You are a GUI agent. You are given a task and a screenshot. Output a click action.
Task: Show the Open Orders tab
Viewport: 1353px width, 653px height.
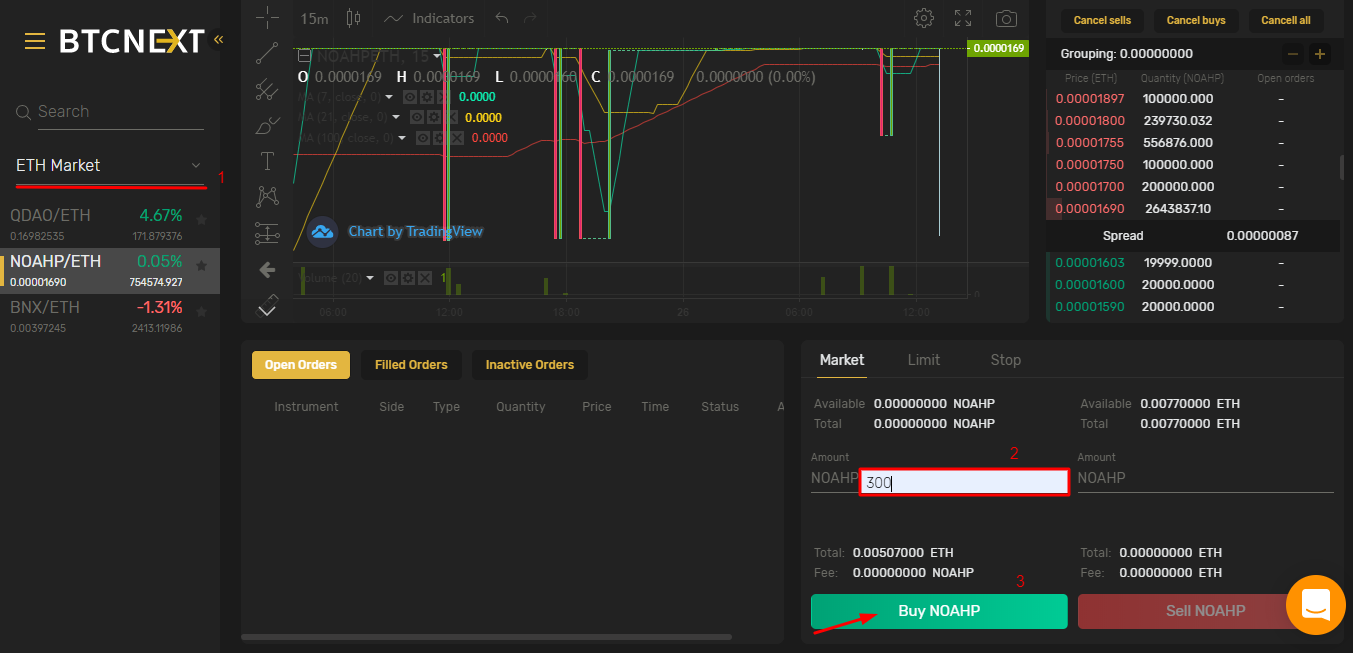tap(301, 365)
